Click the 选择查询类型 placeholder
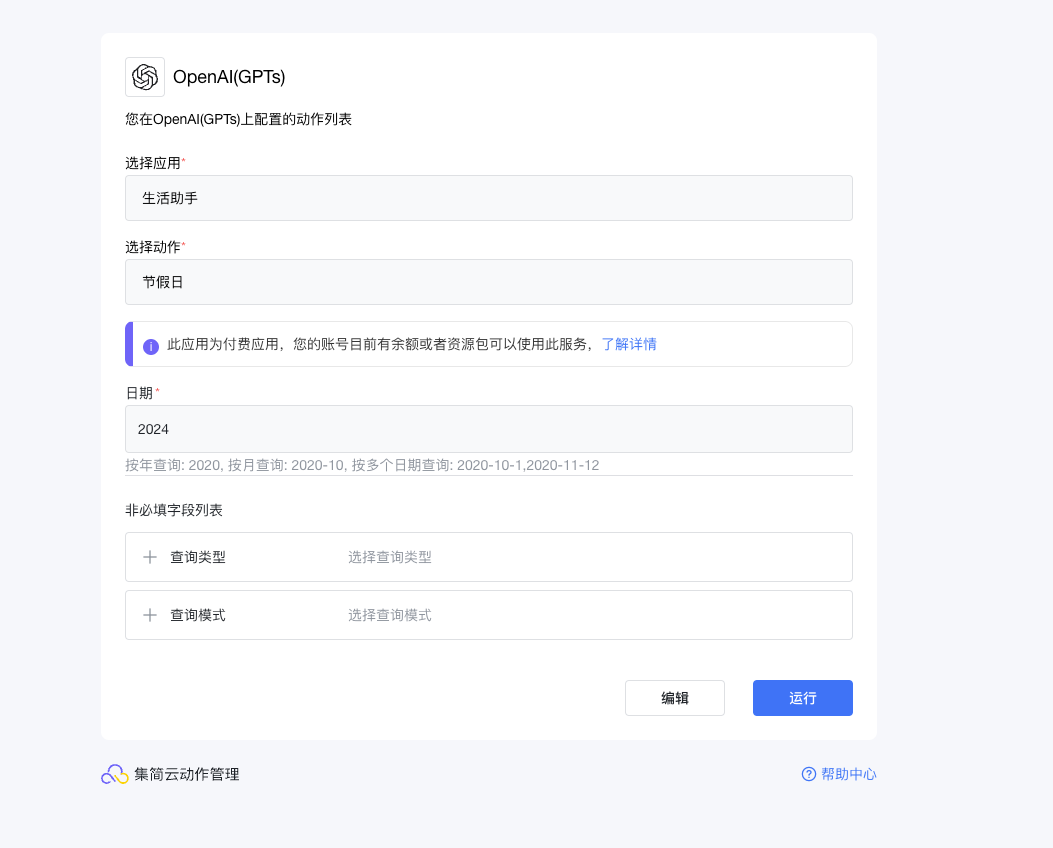 (390, 557)
